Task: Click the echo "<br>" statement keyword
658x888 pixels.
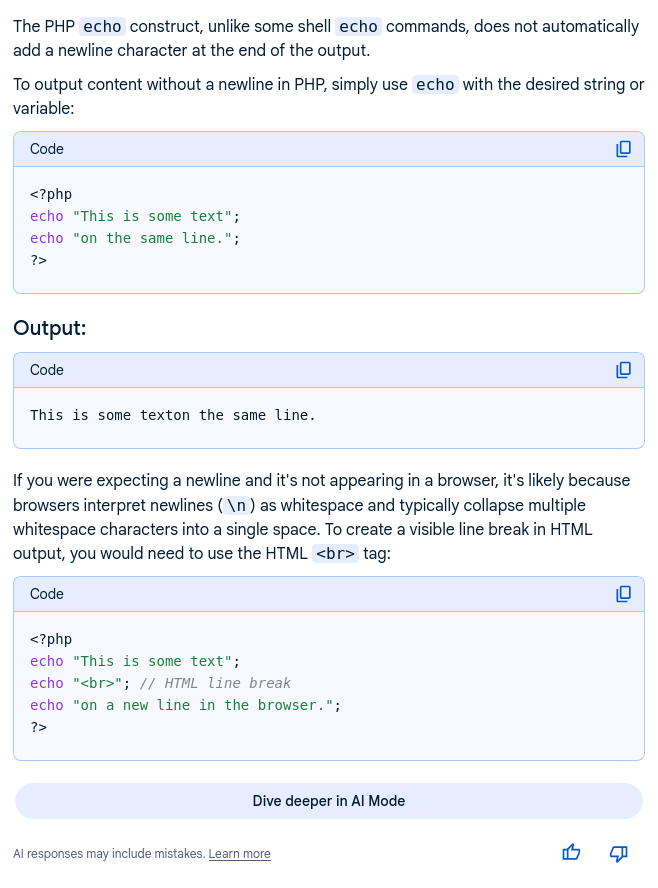Action: click(x=46, y=683)
